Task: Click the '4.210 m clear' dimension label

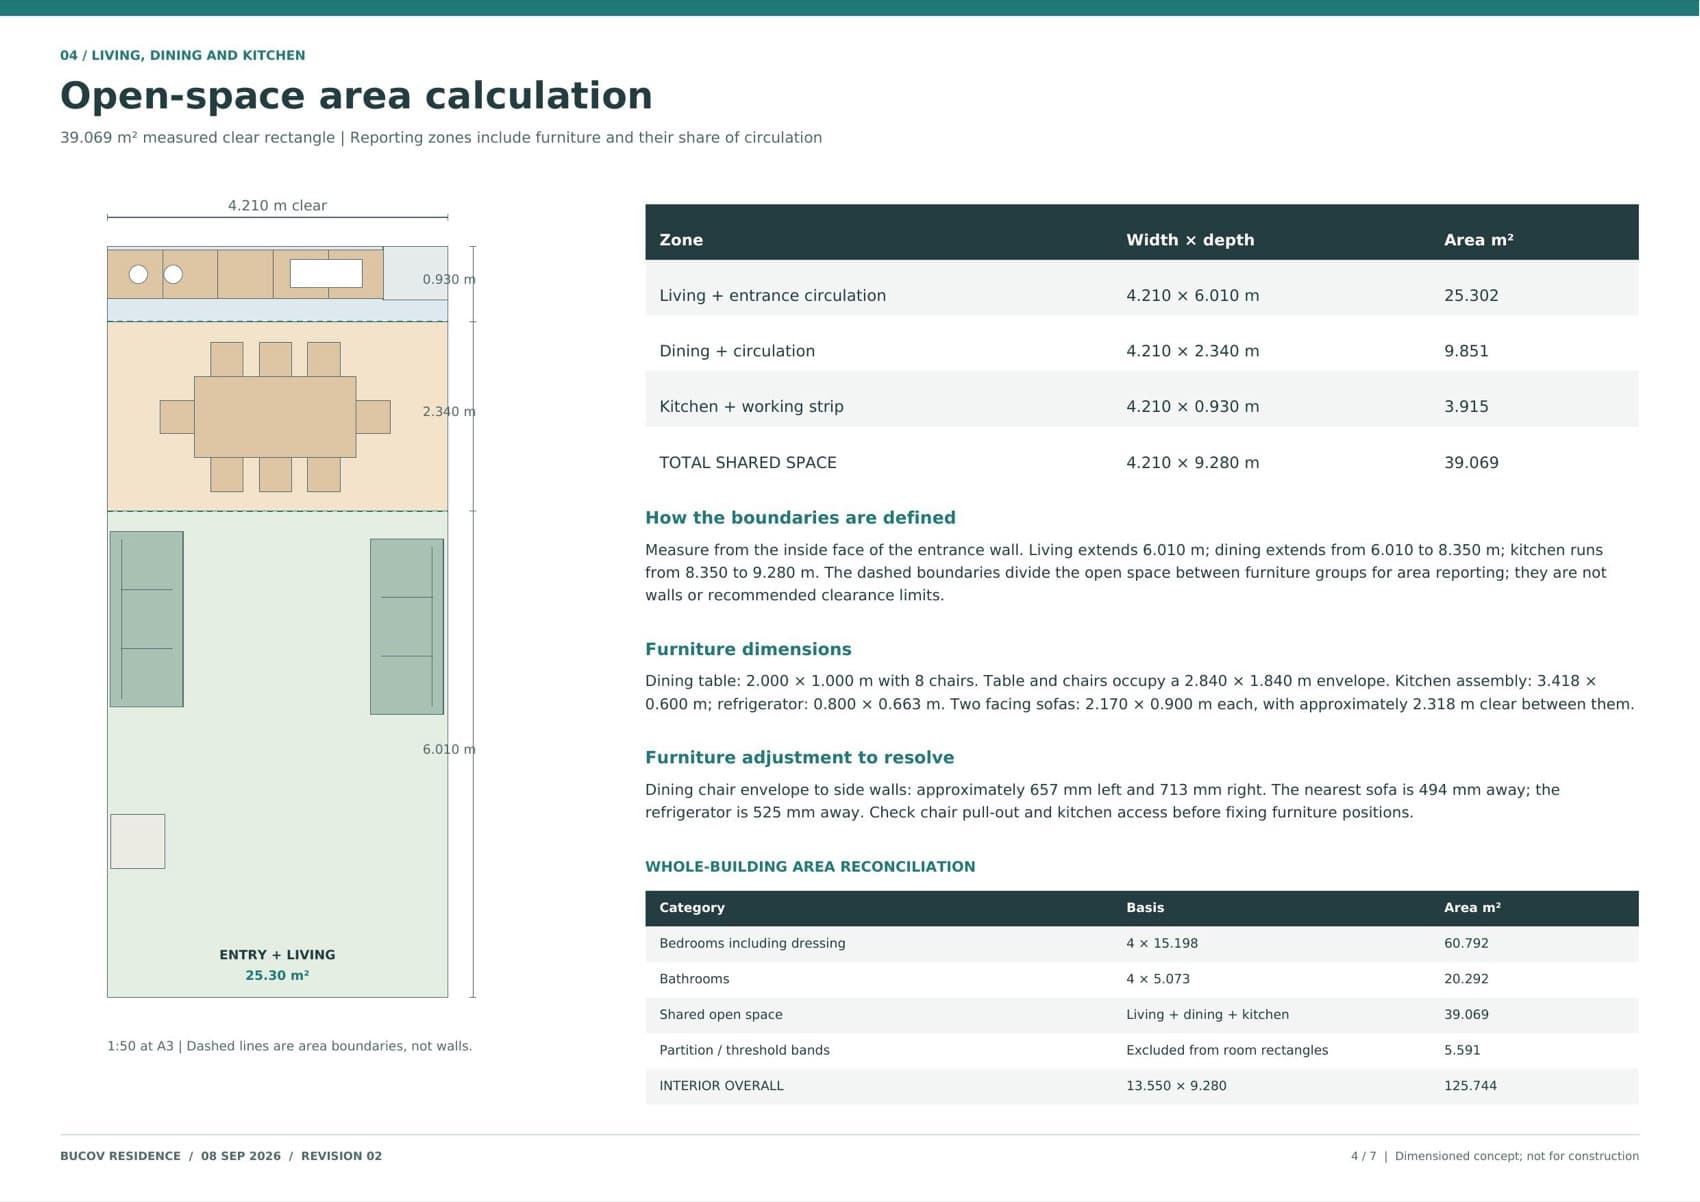Action: pos(277,205)
